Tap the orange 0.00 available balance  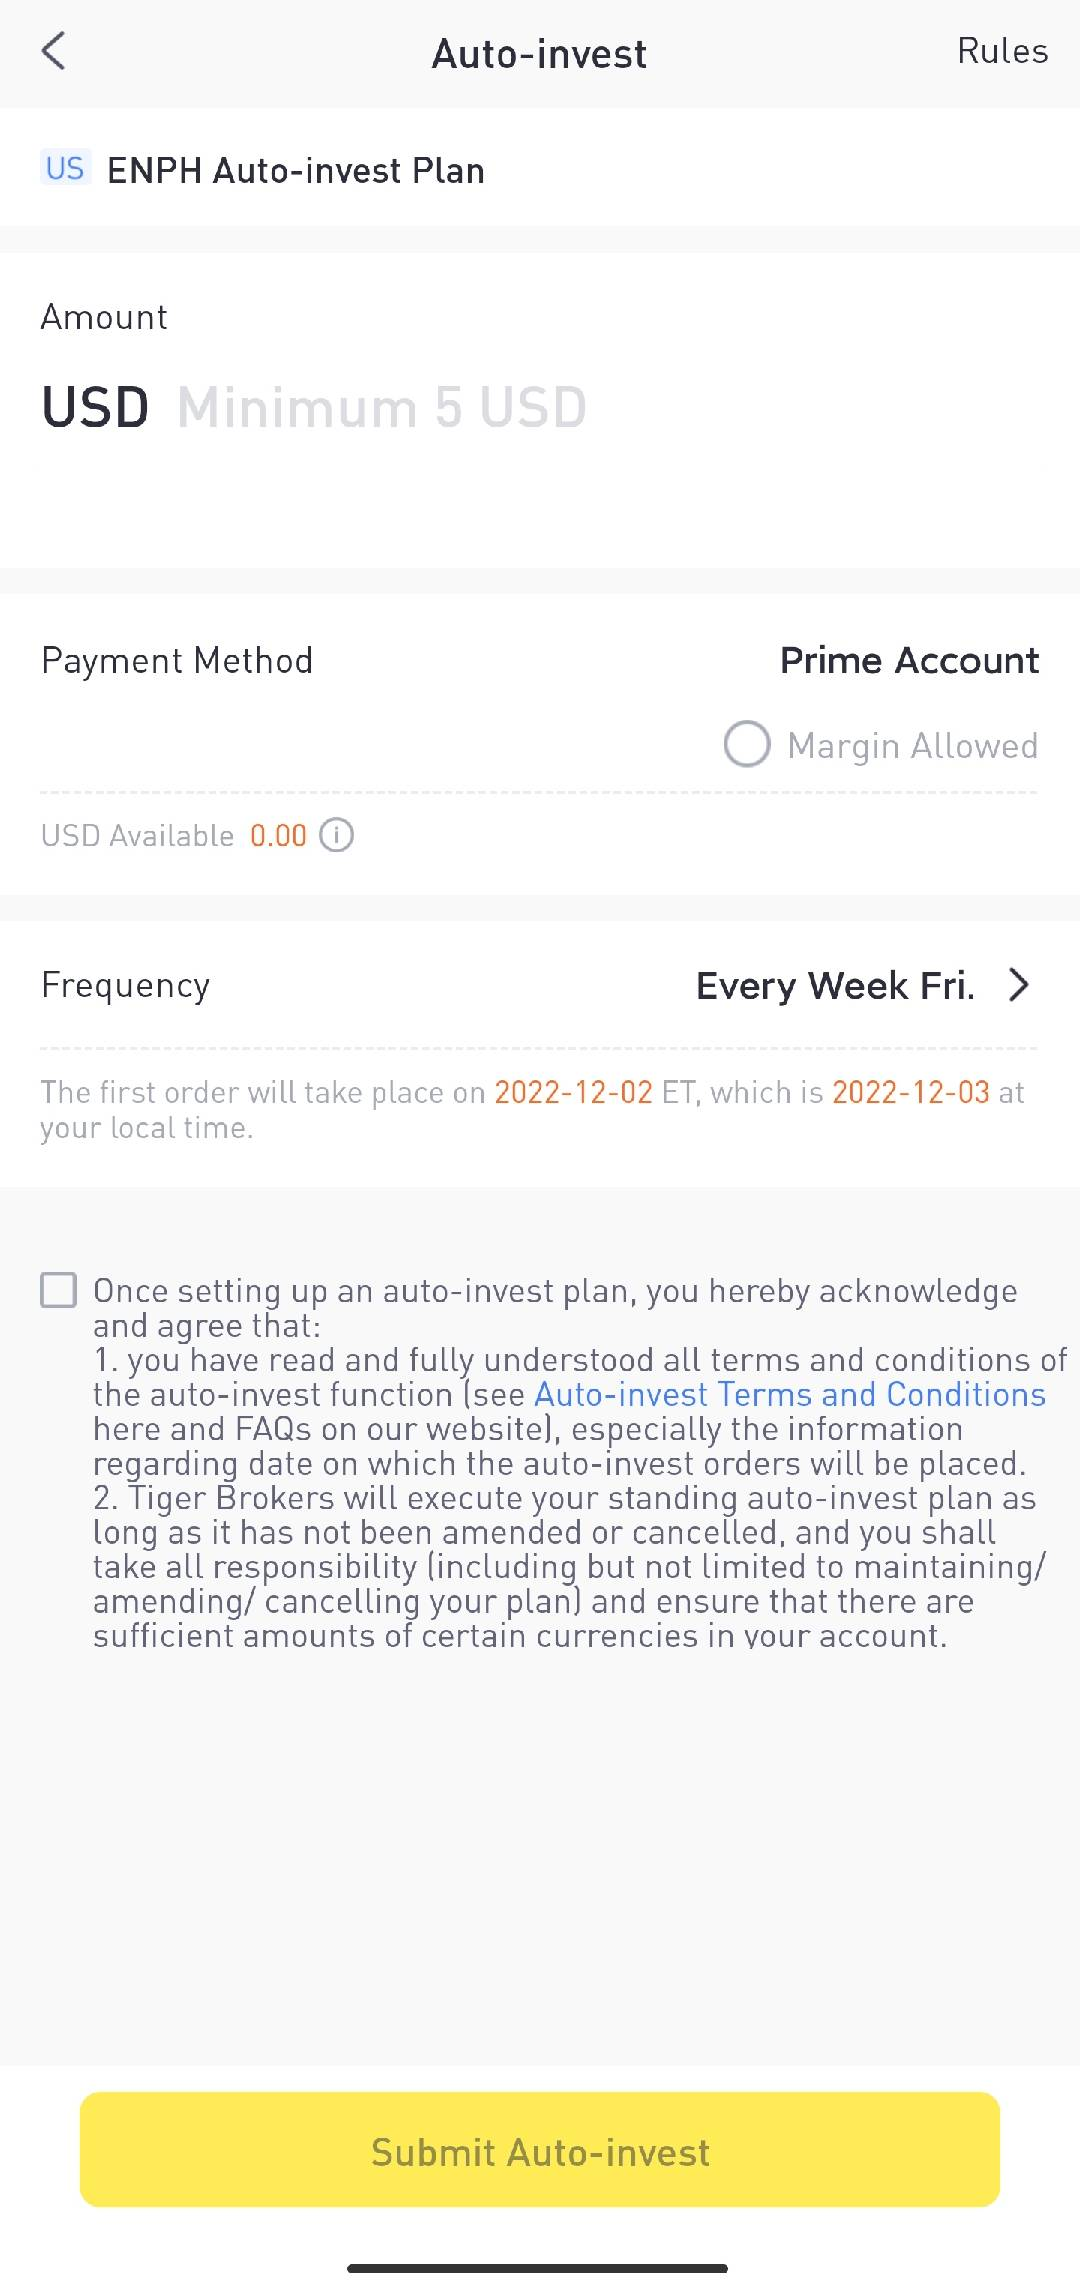(278, 836)
